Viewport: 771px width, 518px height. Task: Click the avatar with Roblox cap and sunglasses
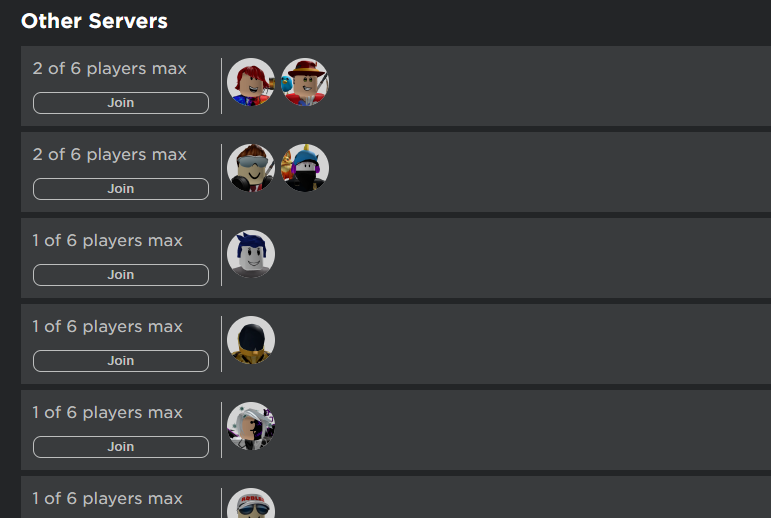click(251, 503)
